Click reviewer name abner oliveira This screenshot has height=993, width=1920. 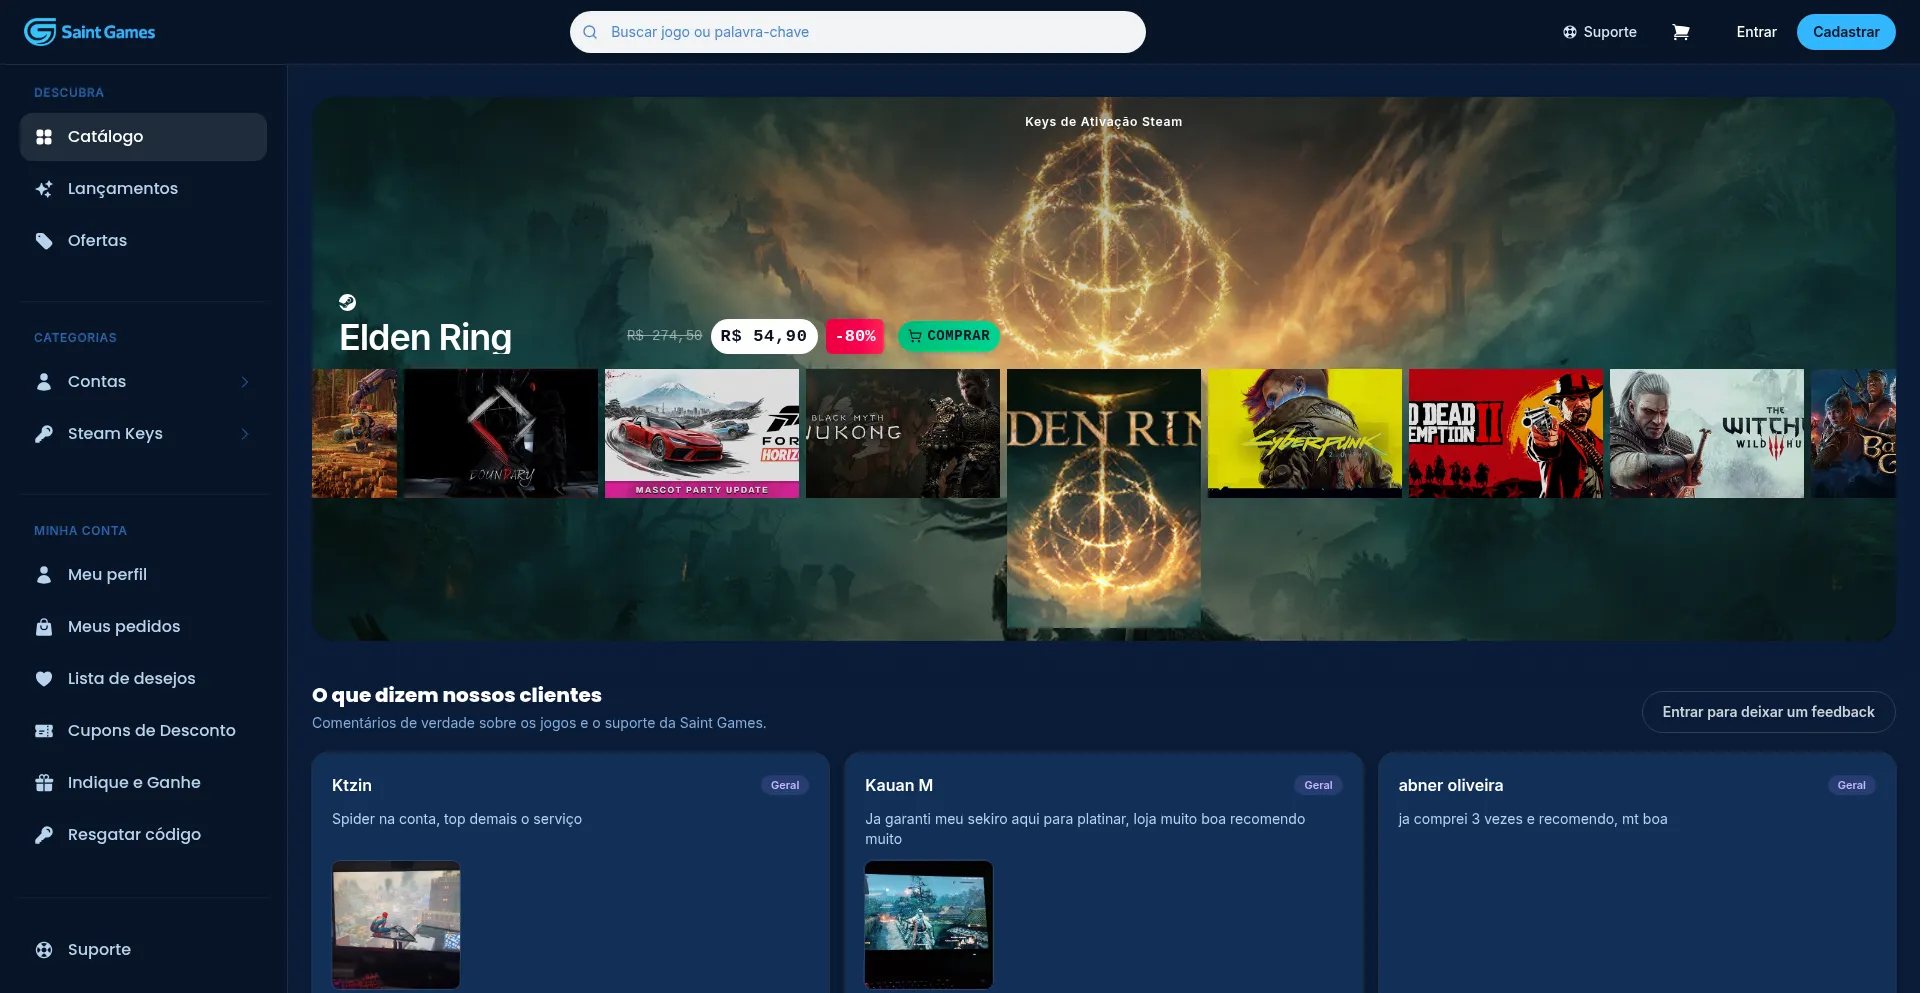[1450, 786]
